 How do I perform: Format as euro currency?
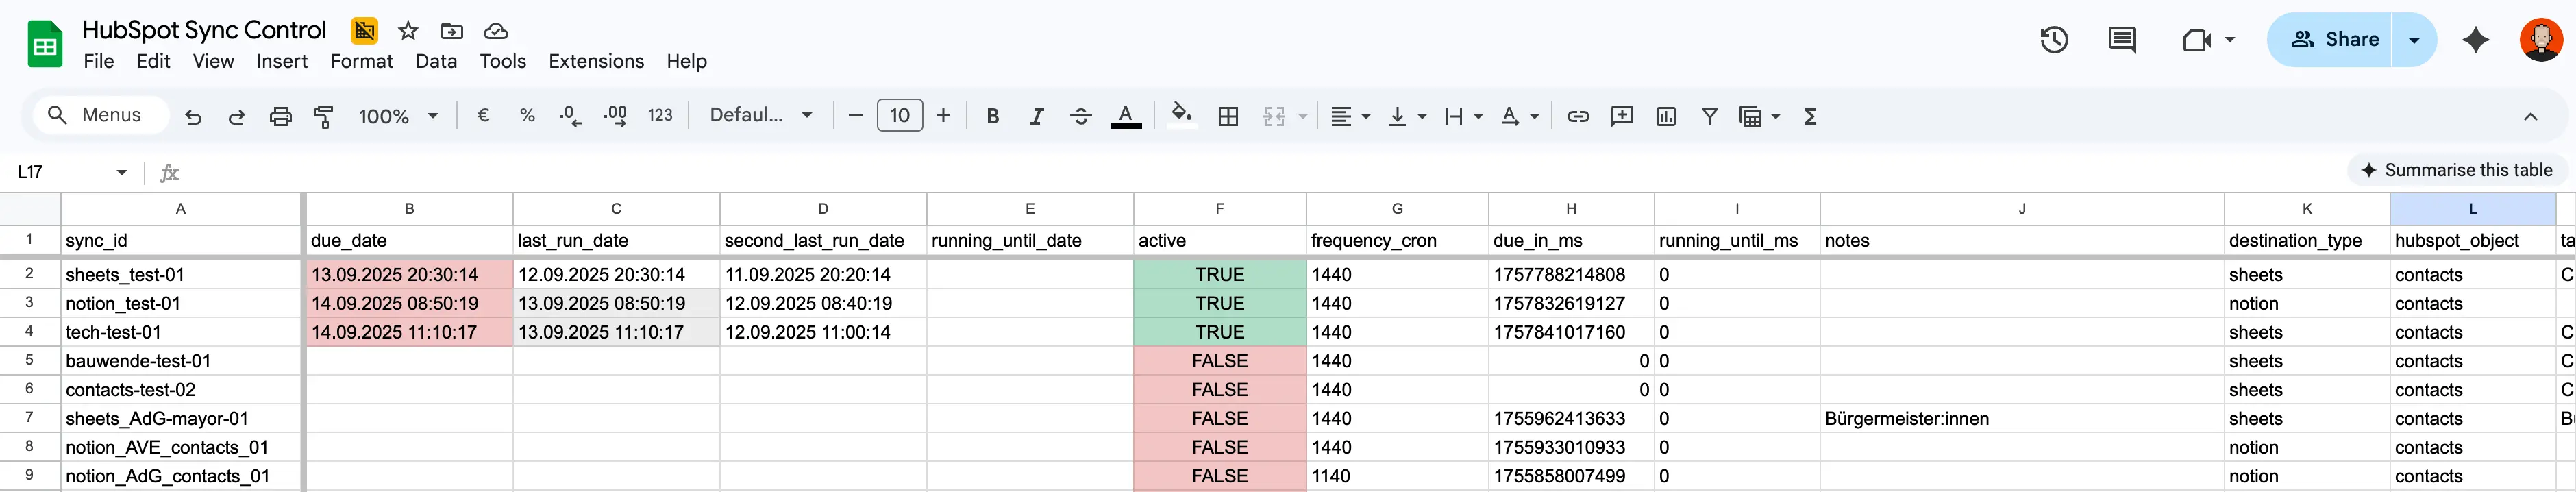tap(483, 116)
